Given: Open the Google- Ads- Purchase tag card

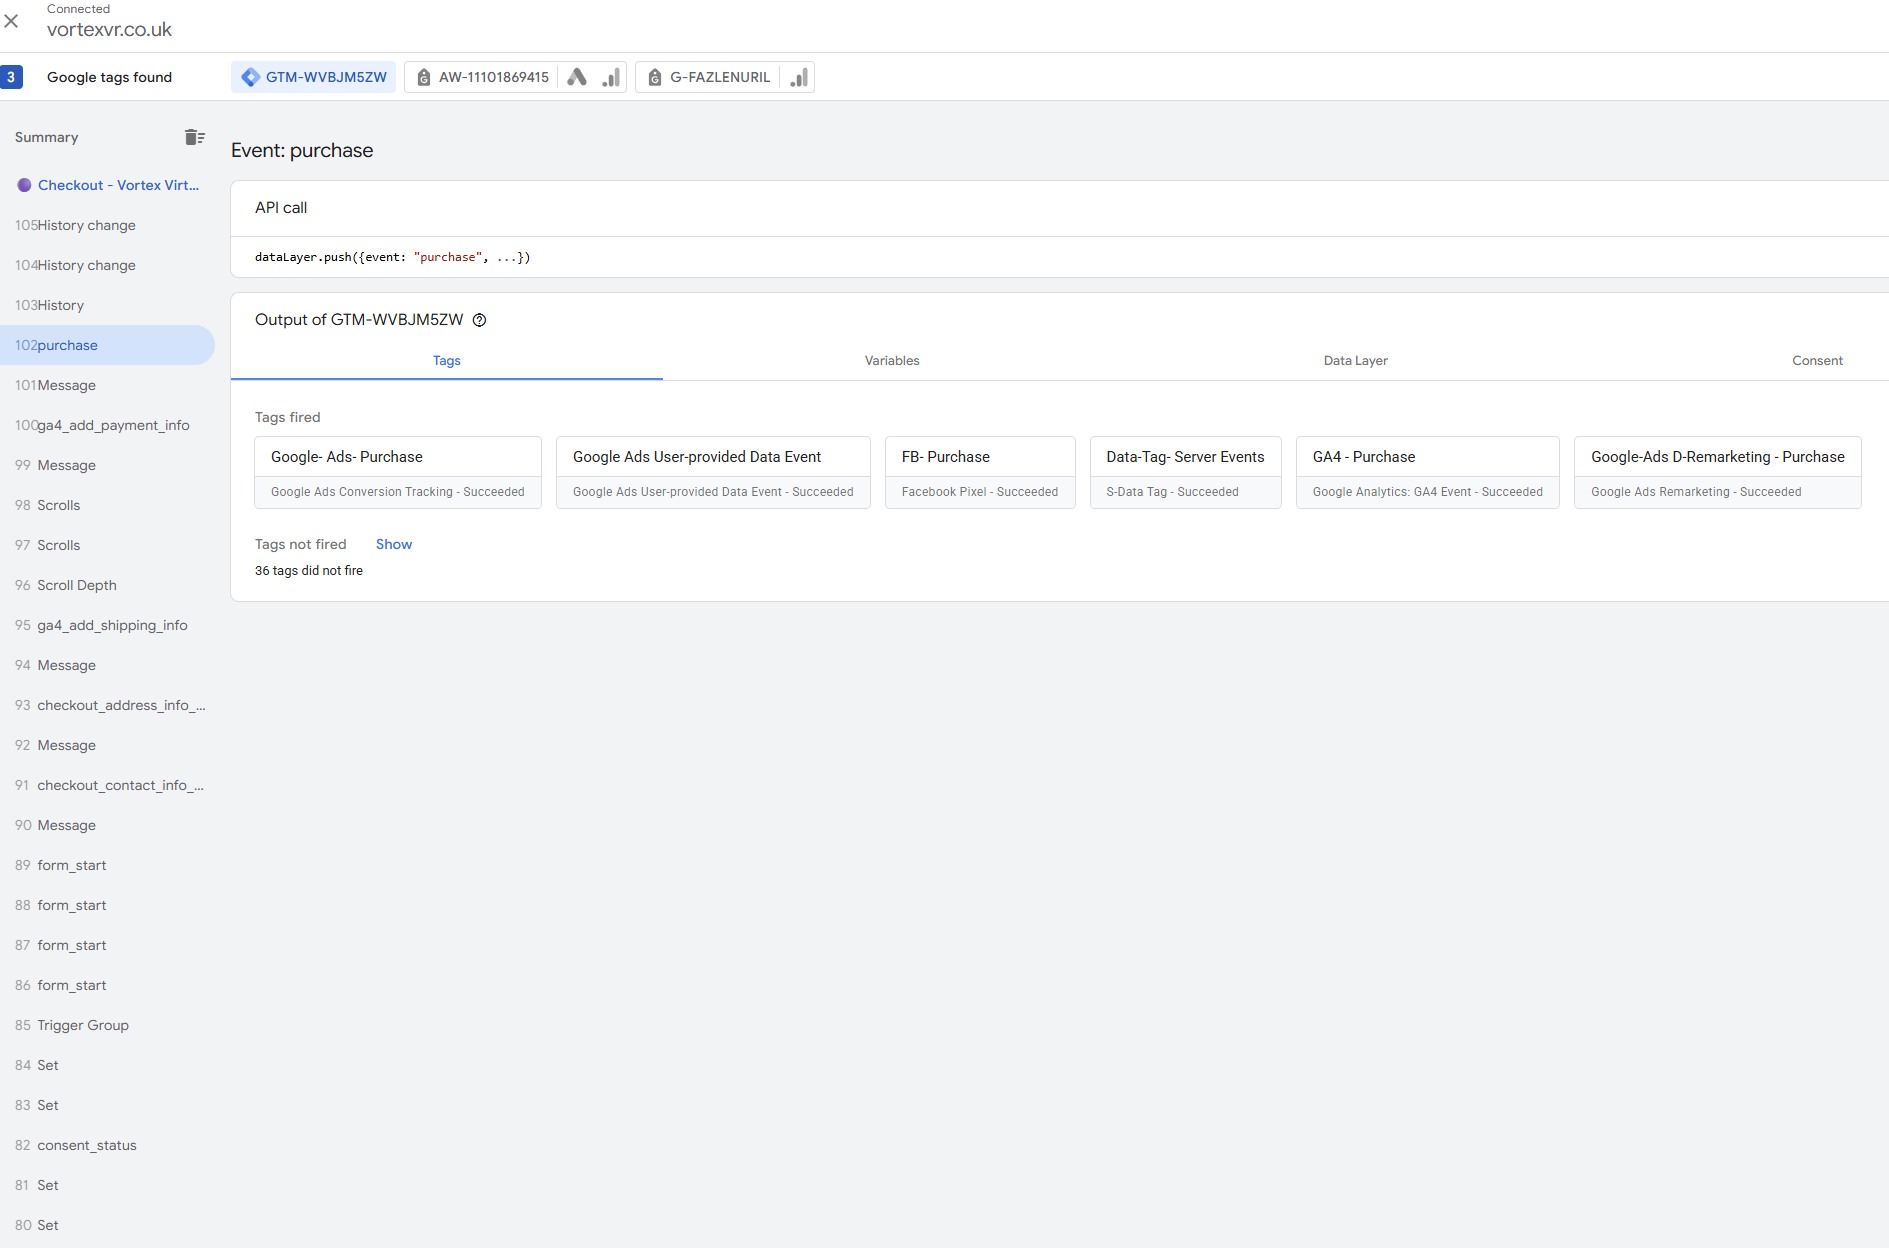Looking at the screenshot, I should (397, 472).
